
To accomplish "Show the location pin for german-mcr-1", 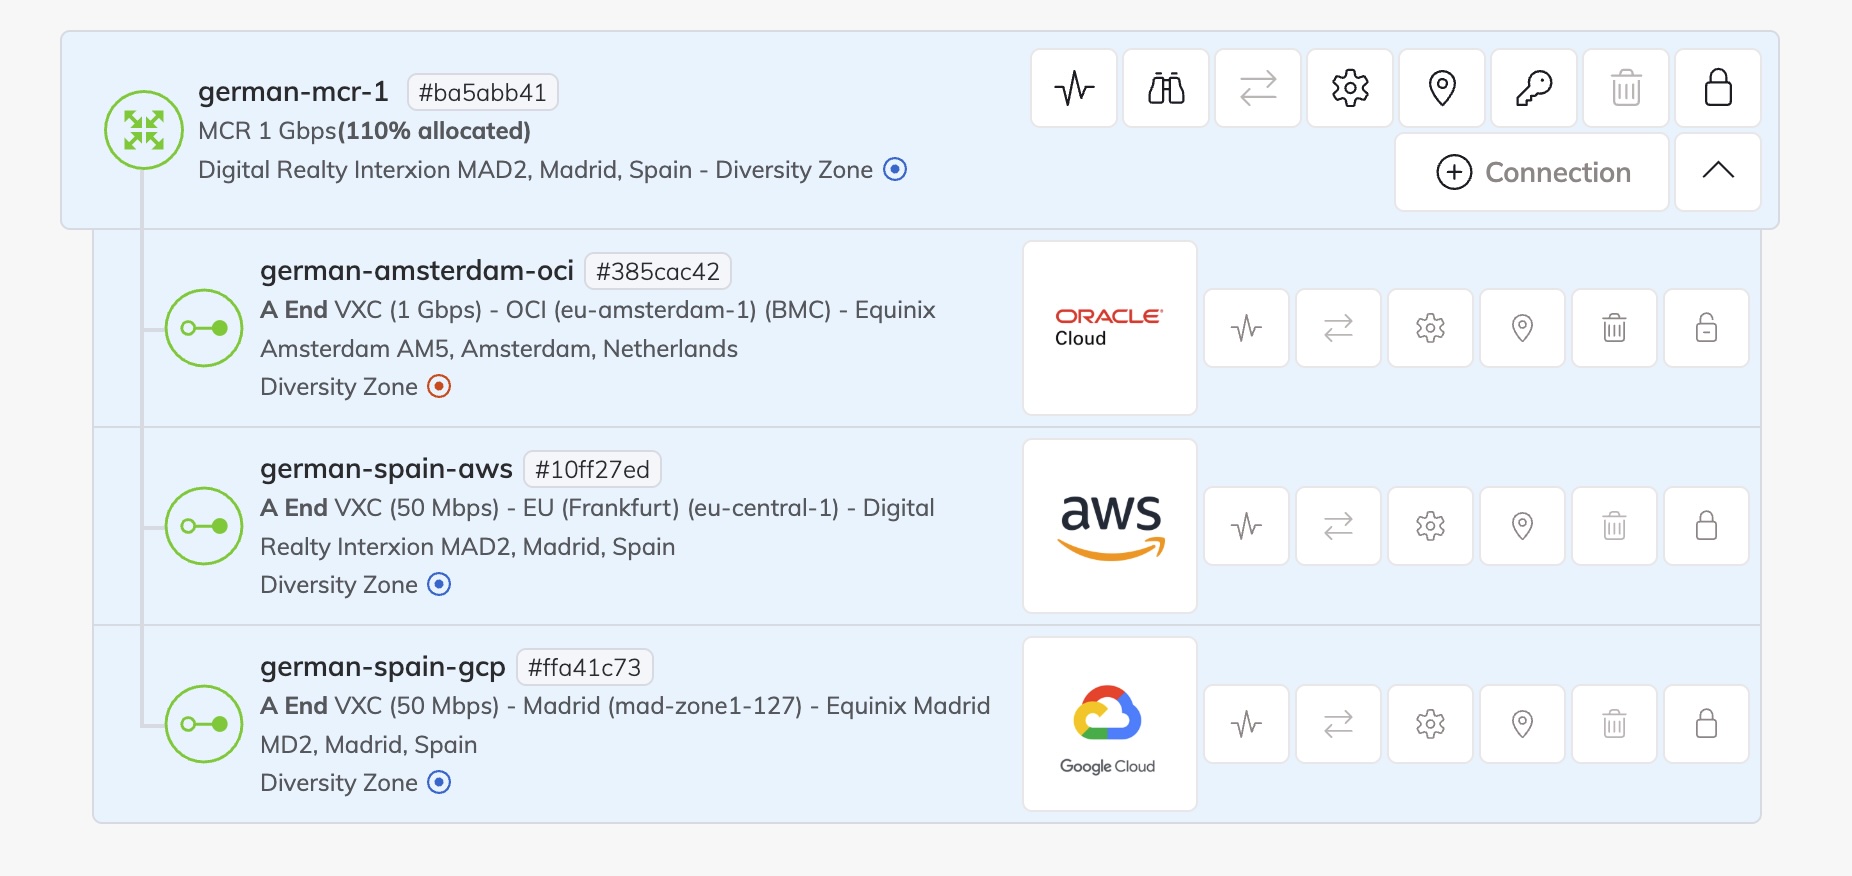I will (x=1441, y=88).
